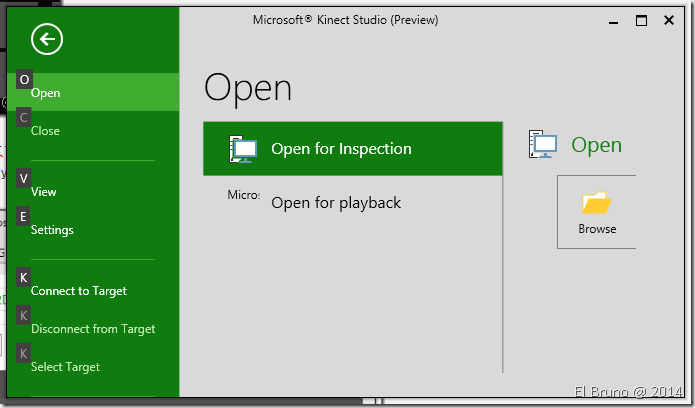Click the "E" key tip badge above Settings

24,216
